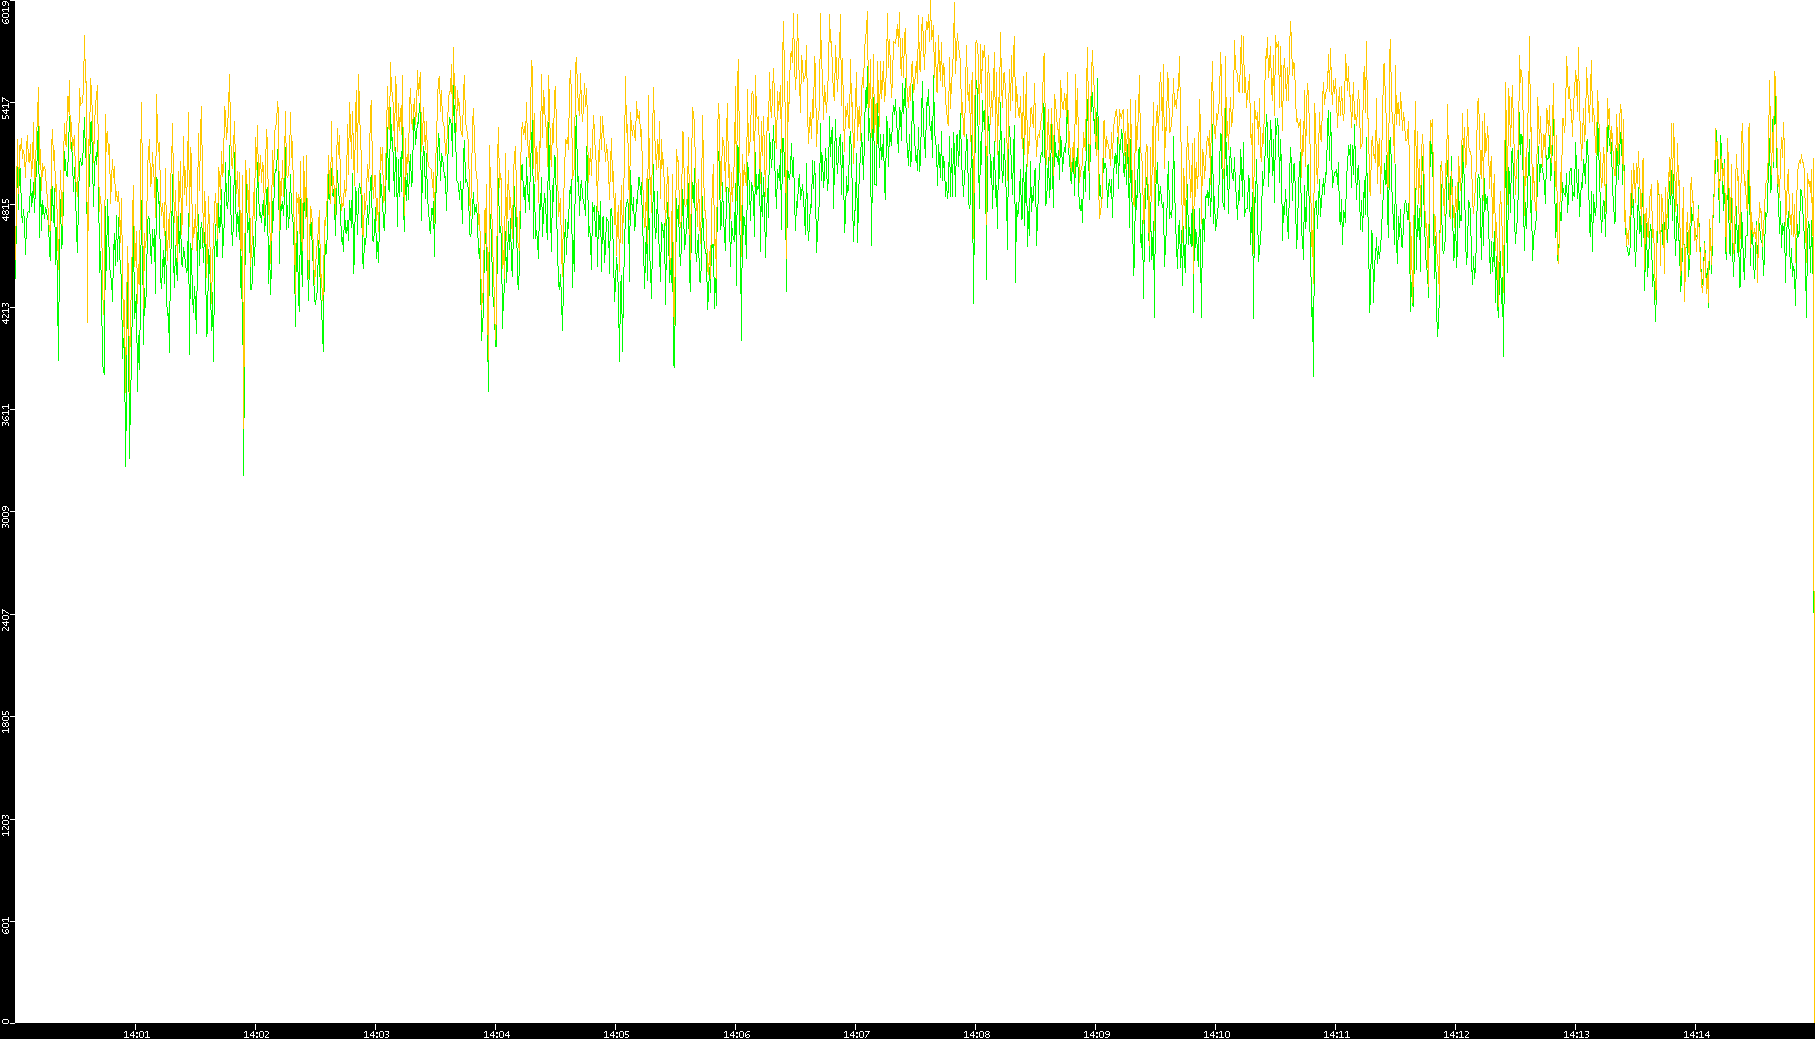Click the 14:10 time axis label

[1216, 1034]
